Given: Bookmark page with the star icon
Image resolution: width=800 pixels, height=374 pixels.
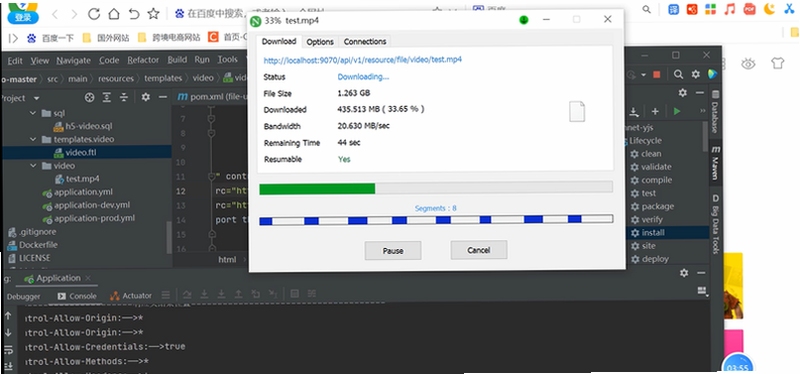Looking at the screenshot, I should (153, 14).
